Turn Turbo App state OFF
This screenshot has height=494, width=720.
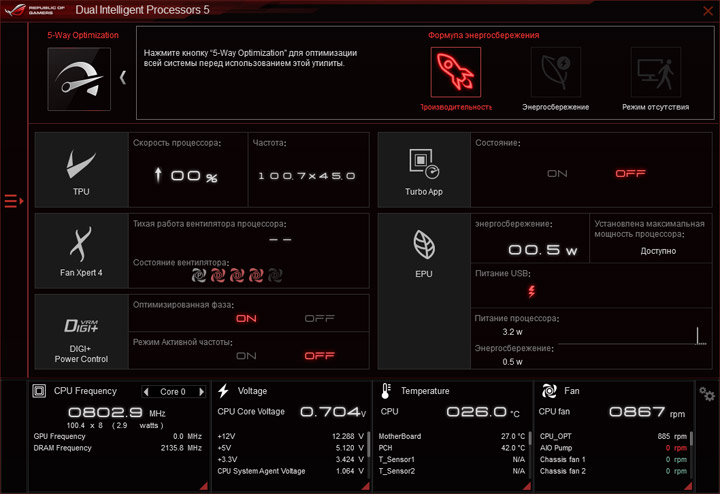tap(630, 174)
